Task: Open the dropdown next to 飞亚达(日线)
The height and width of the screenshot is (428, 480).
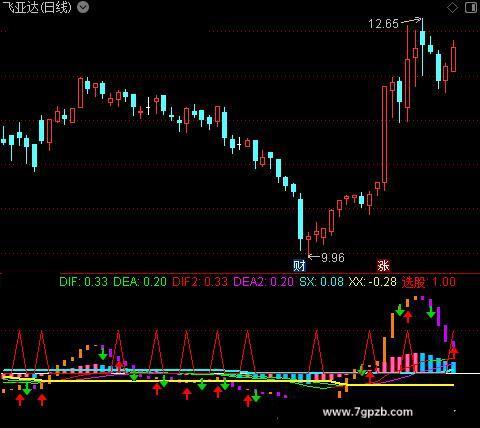Action: click(83, 7)
